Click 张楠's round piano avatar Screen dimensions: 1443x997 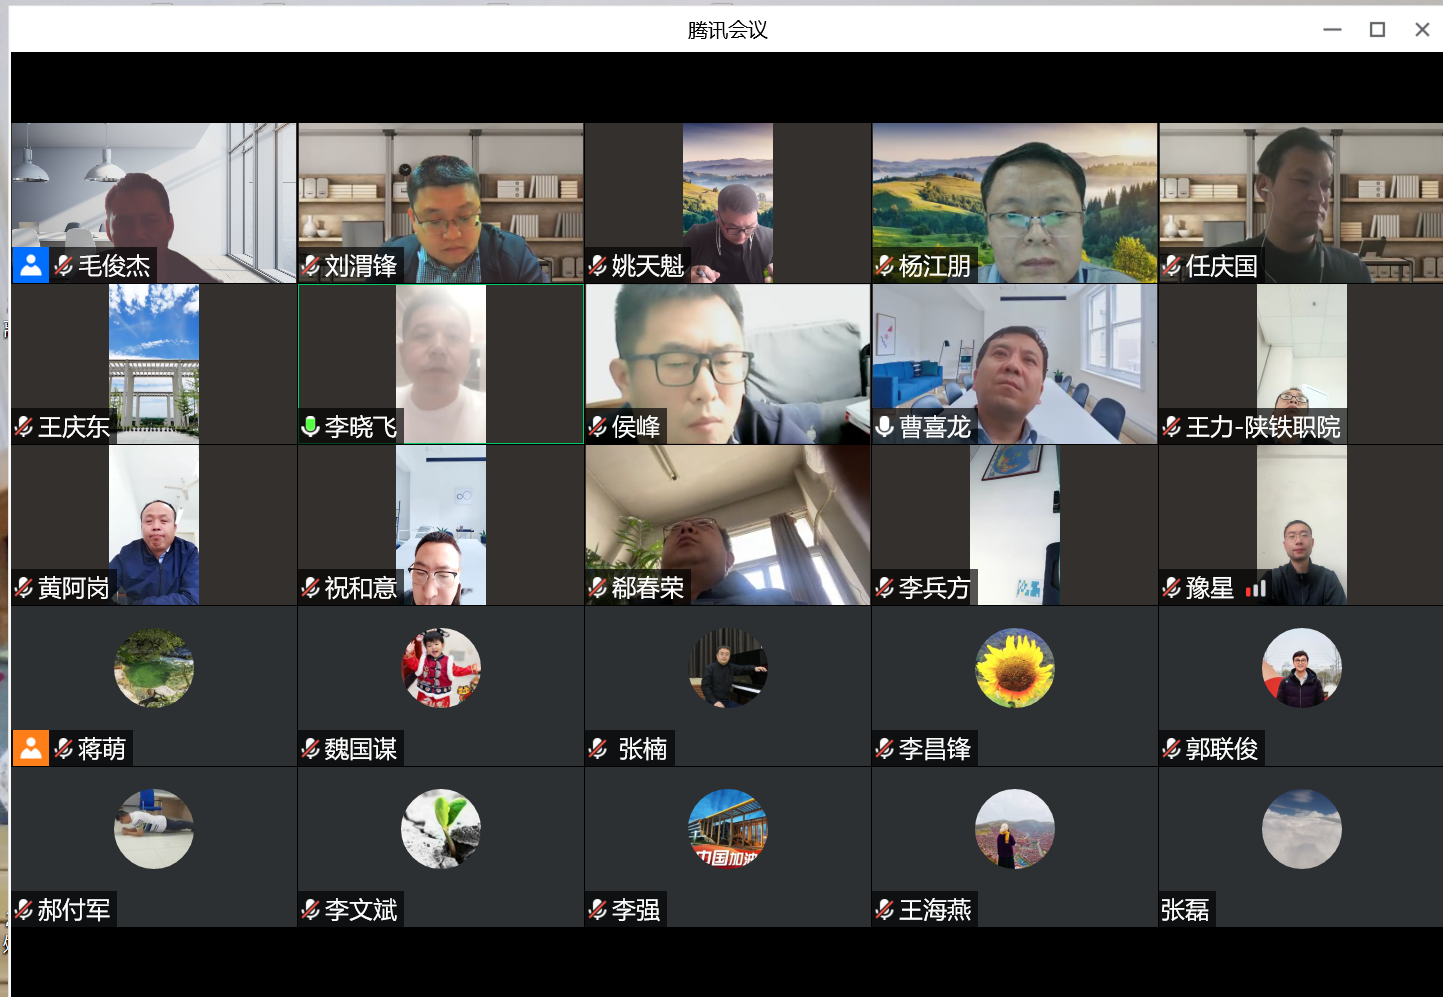pos(728,668)
